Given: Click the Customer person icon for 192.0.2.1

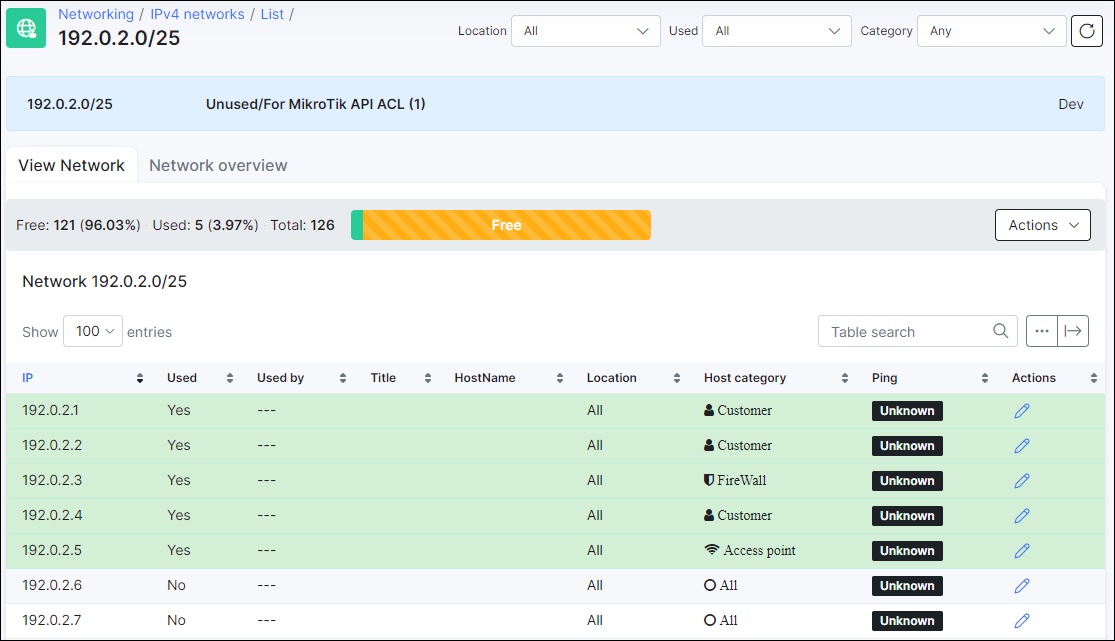Looking at the screenshot, I should point(710,410).
